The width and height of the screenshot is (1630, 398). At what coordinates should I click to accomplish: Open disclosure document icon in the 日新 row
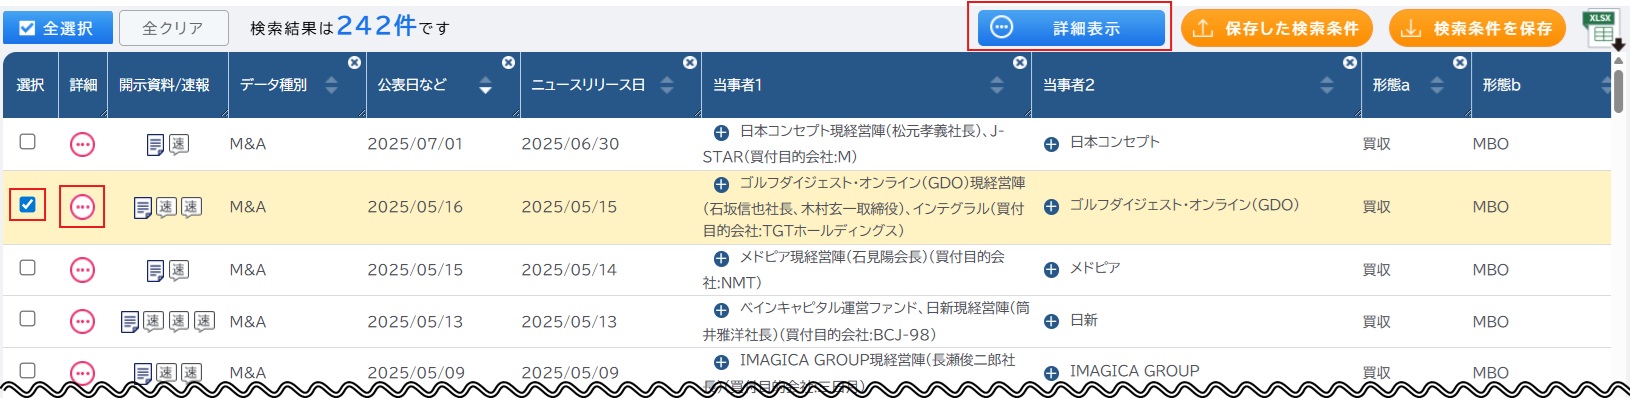tap(130, 322)
